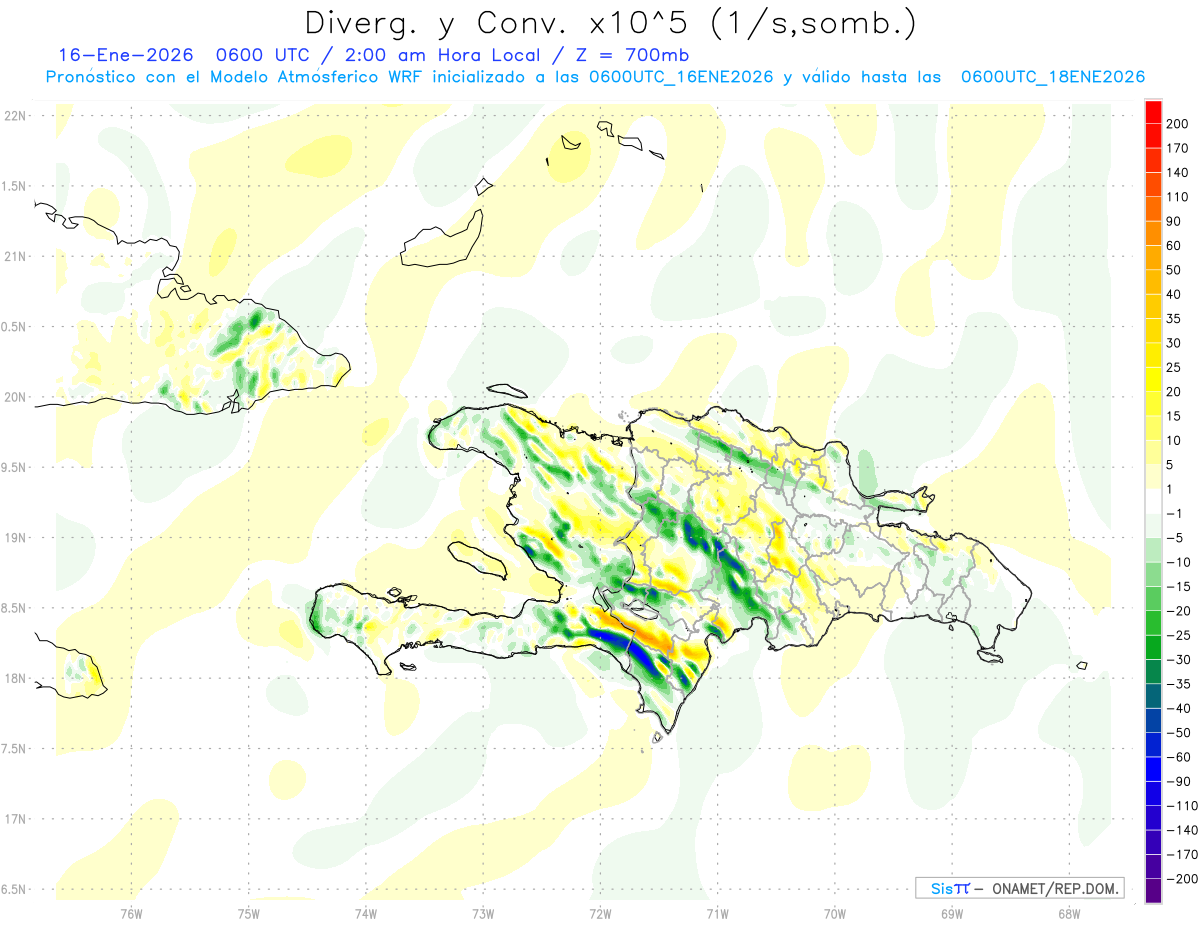The height and width of the screenshot is (927, 1200).
Task: Click the 22N latitude label
Action: click(14, 116)
